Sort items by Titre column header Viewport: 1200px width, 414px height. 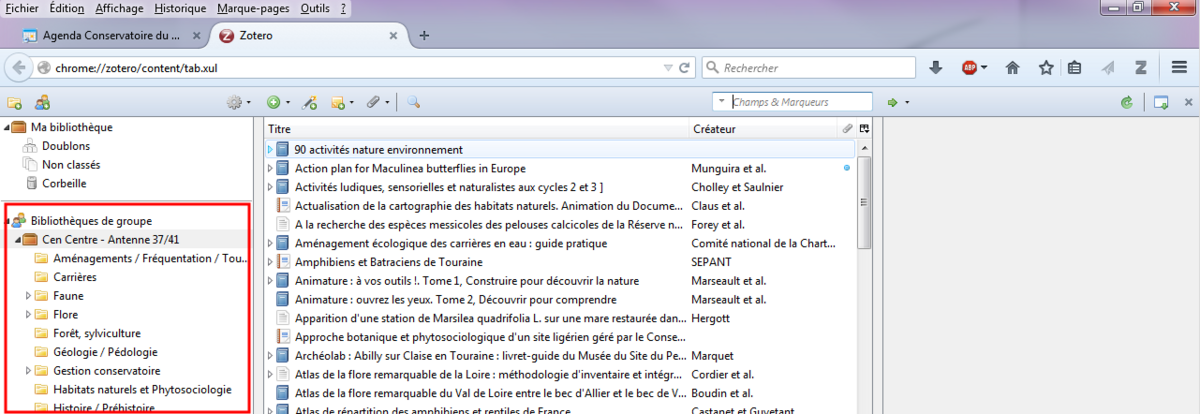pos(475,129)
